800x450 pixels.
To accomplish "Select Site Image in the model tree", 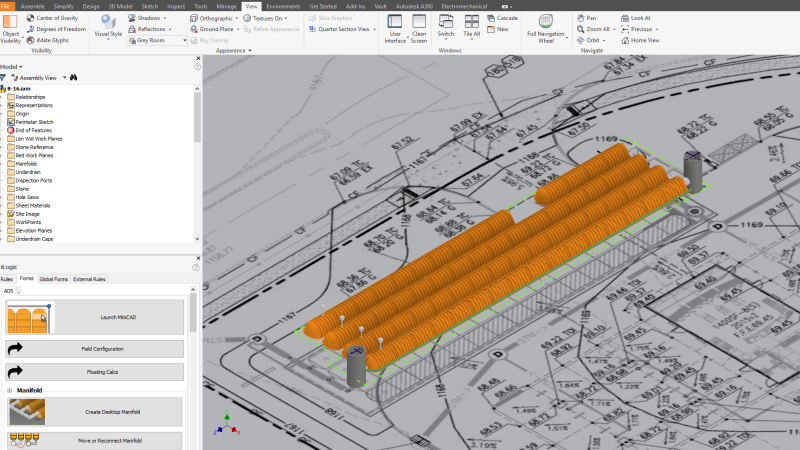I will pyautogui.click(x=27, y=213).
